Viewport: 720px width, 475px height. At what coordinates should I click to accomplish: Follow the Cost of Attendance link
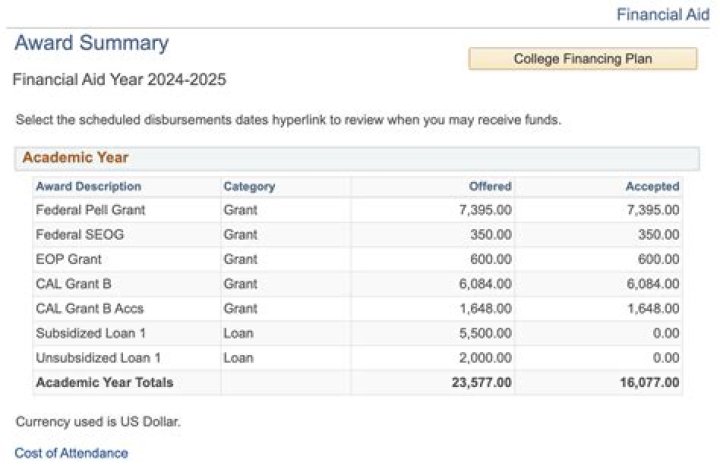pos(71,453)
